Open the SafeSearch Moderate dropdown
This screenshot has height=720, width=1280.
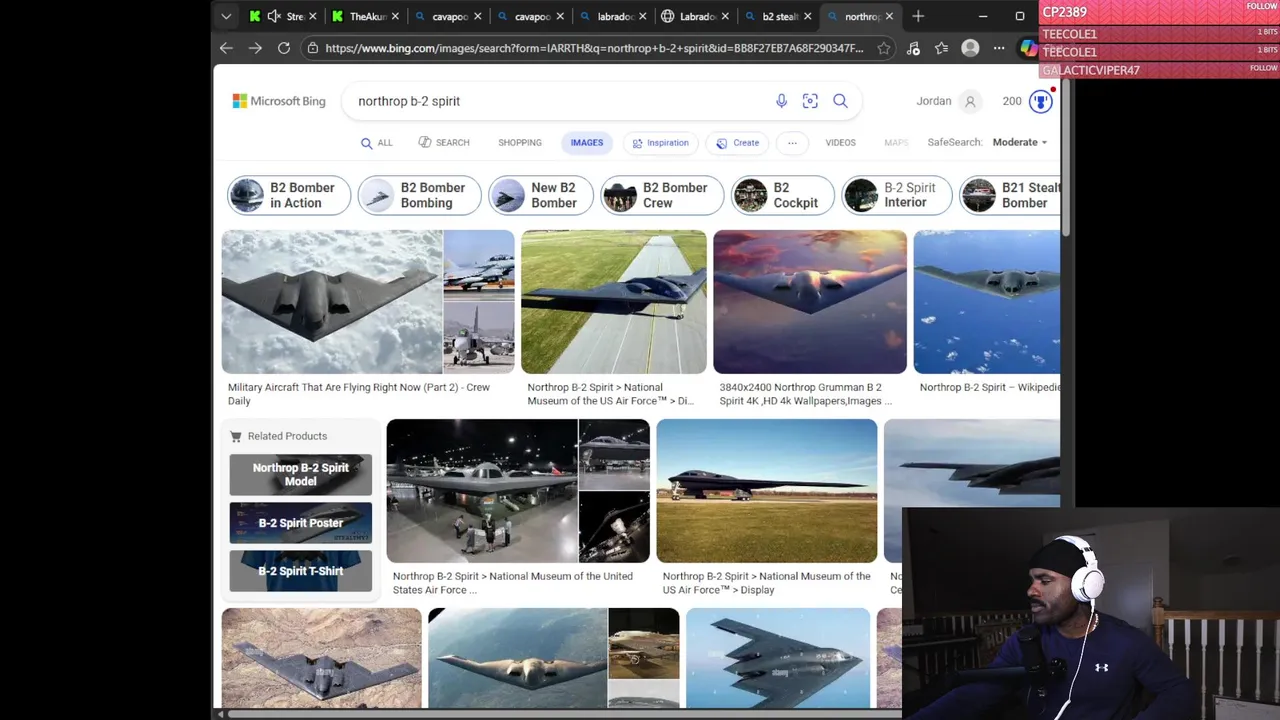click(1020, 142)
